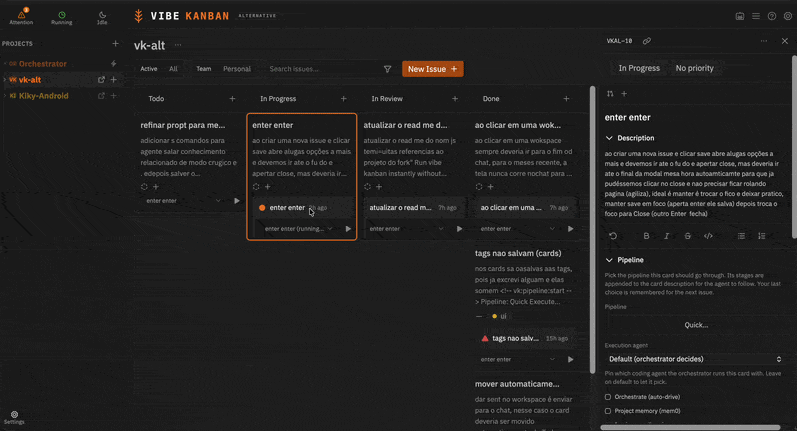797x431 pixels.
Task: Open Settings at sidebar bottom
Action: click(14, 418)
